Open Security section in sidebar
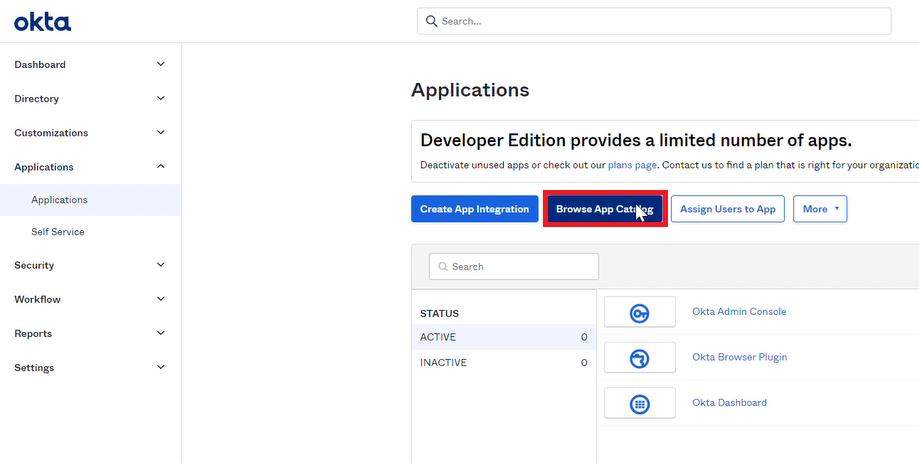 [x=90, y=265]
